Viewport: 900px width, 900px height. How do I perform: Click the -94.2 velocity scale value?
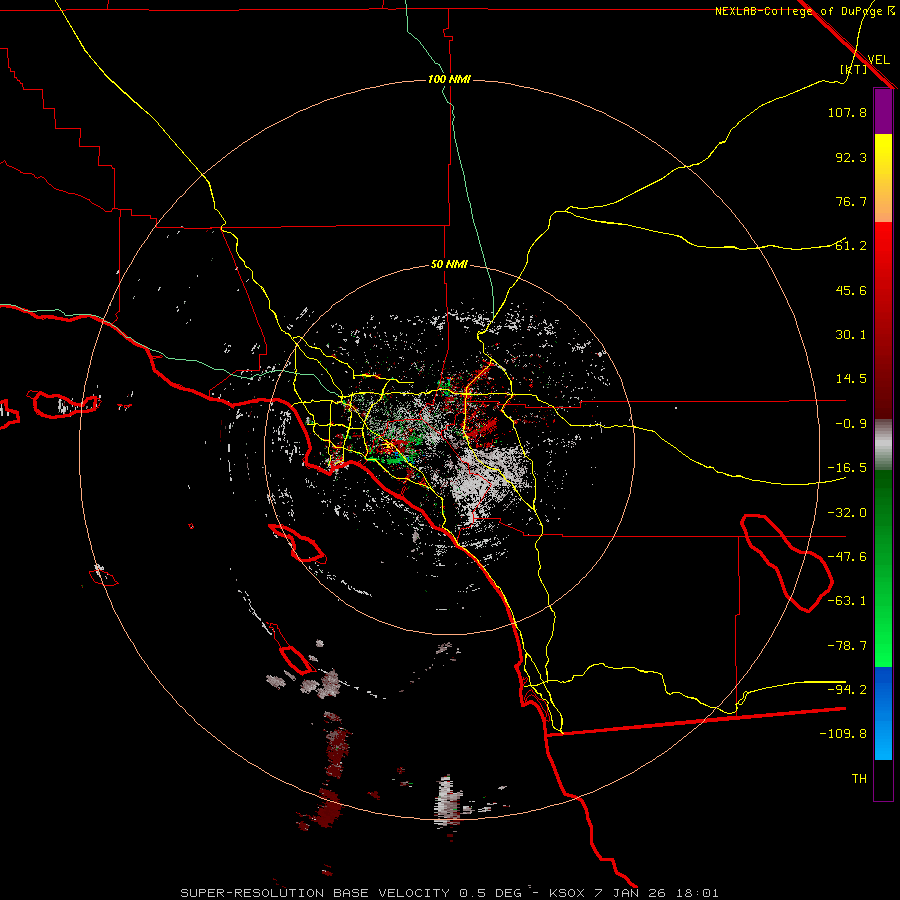click(x=847, y=689)
